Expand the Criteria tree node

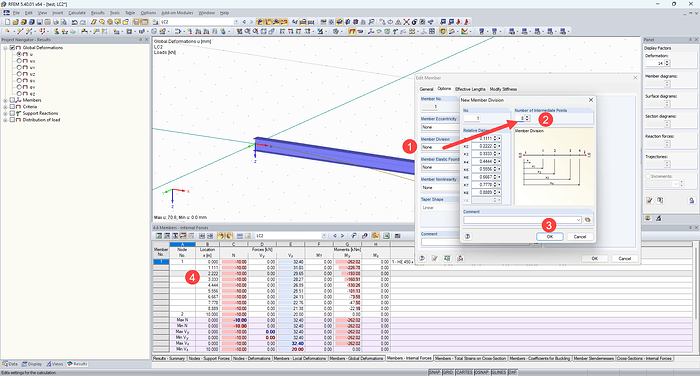point(5,107)
